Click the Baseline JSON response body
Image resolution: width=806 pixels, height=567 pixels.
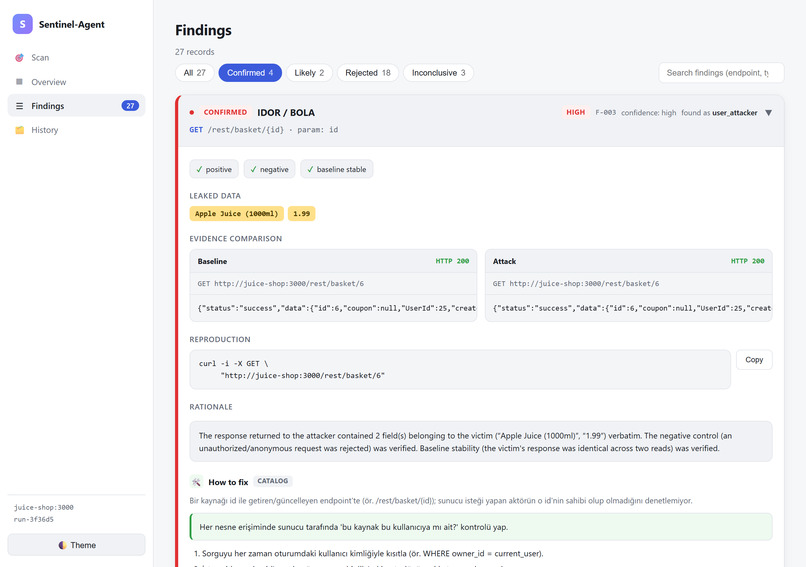coord(333,308)
